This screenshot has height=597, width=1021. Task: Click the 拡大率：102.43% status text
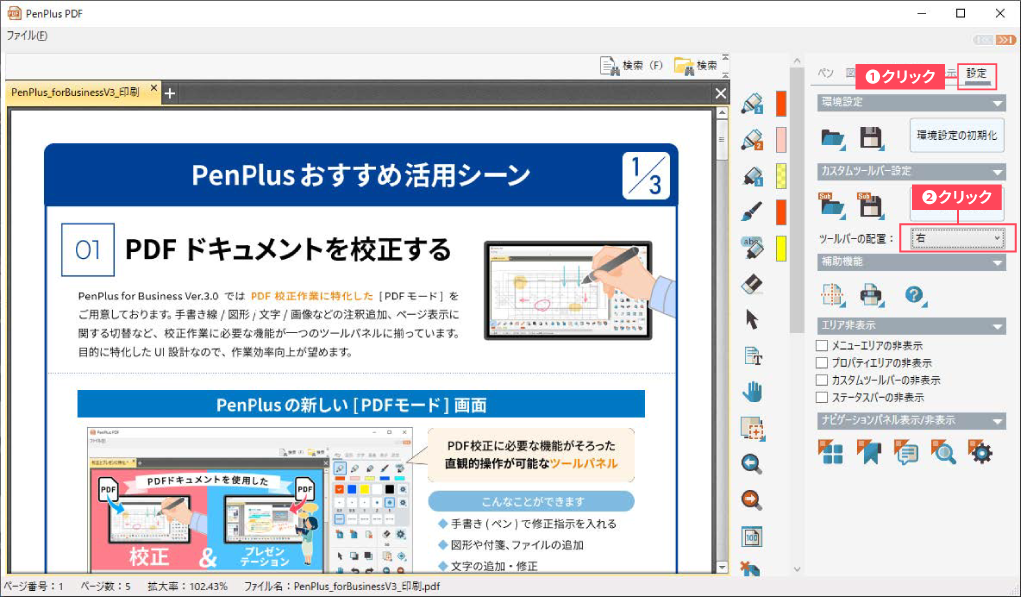[x=188, y=587]
